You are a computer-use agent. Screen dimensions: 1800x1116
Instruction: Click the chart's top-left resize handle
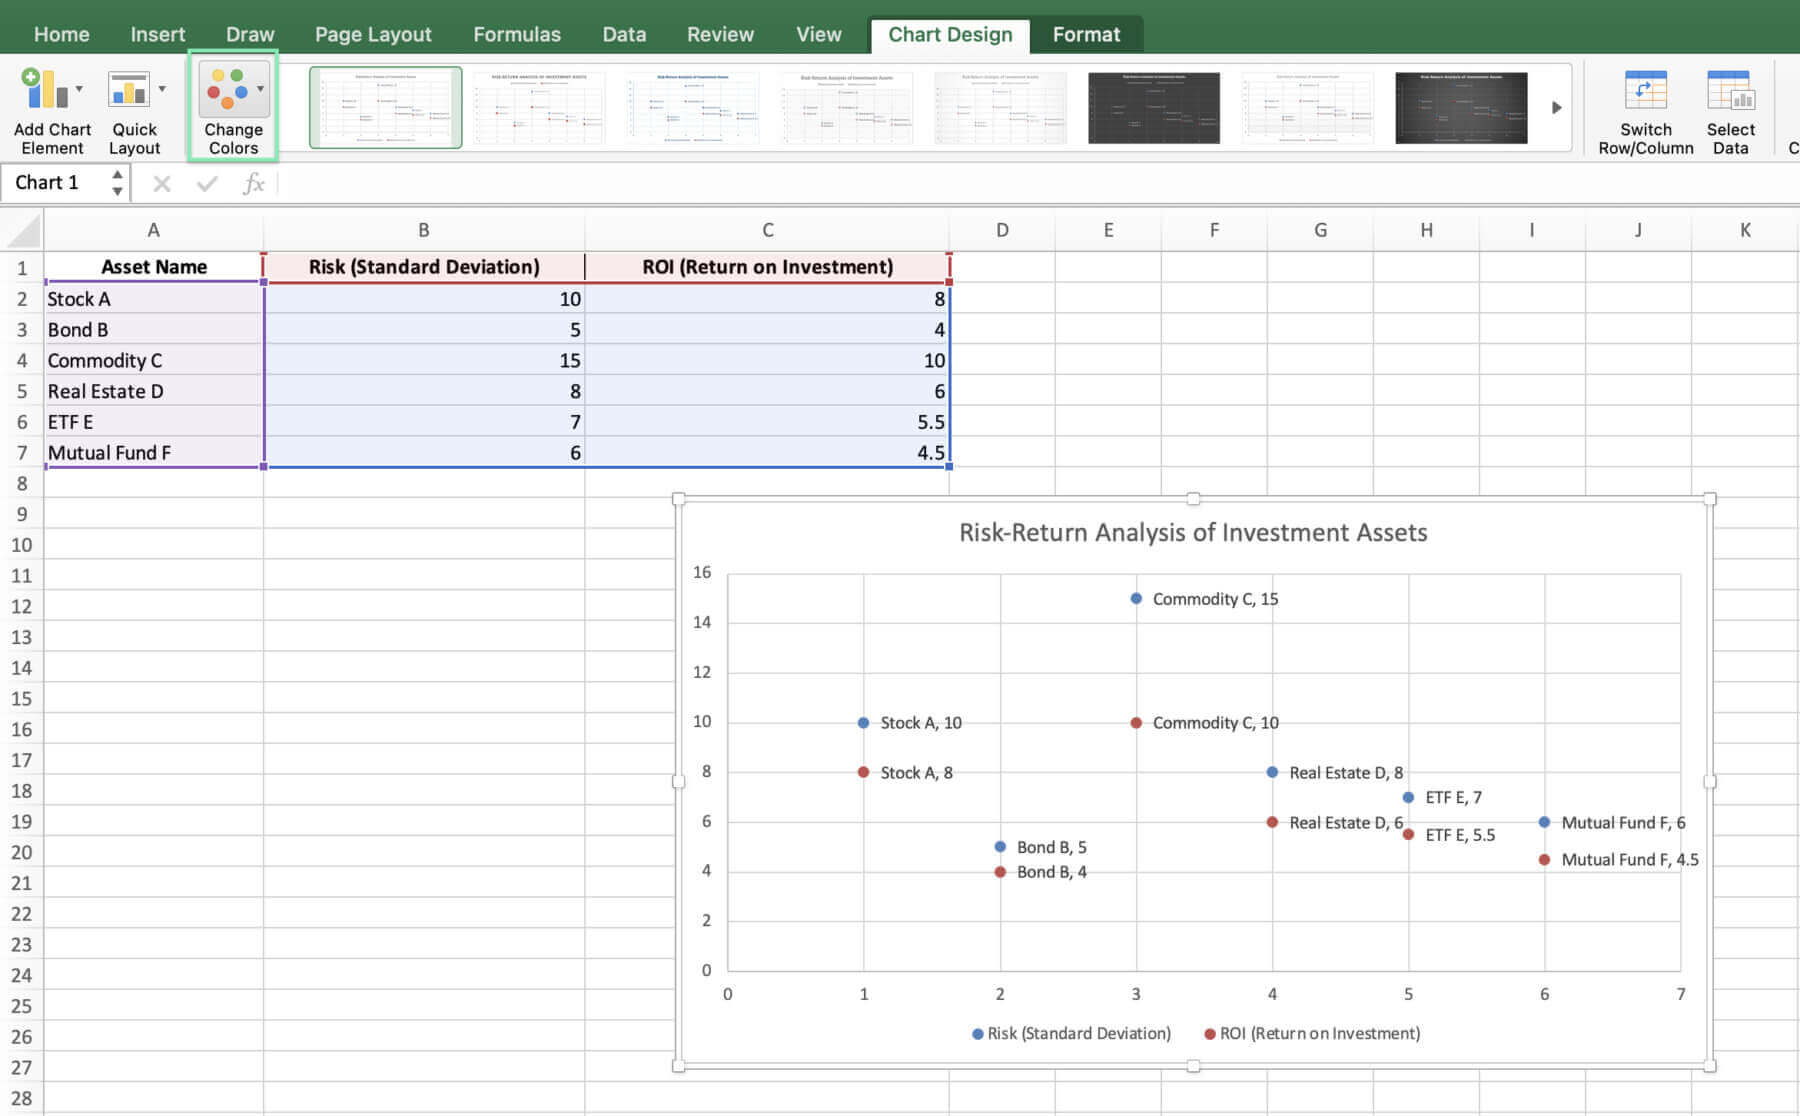tap(678, 498)
